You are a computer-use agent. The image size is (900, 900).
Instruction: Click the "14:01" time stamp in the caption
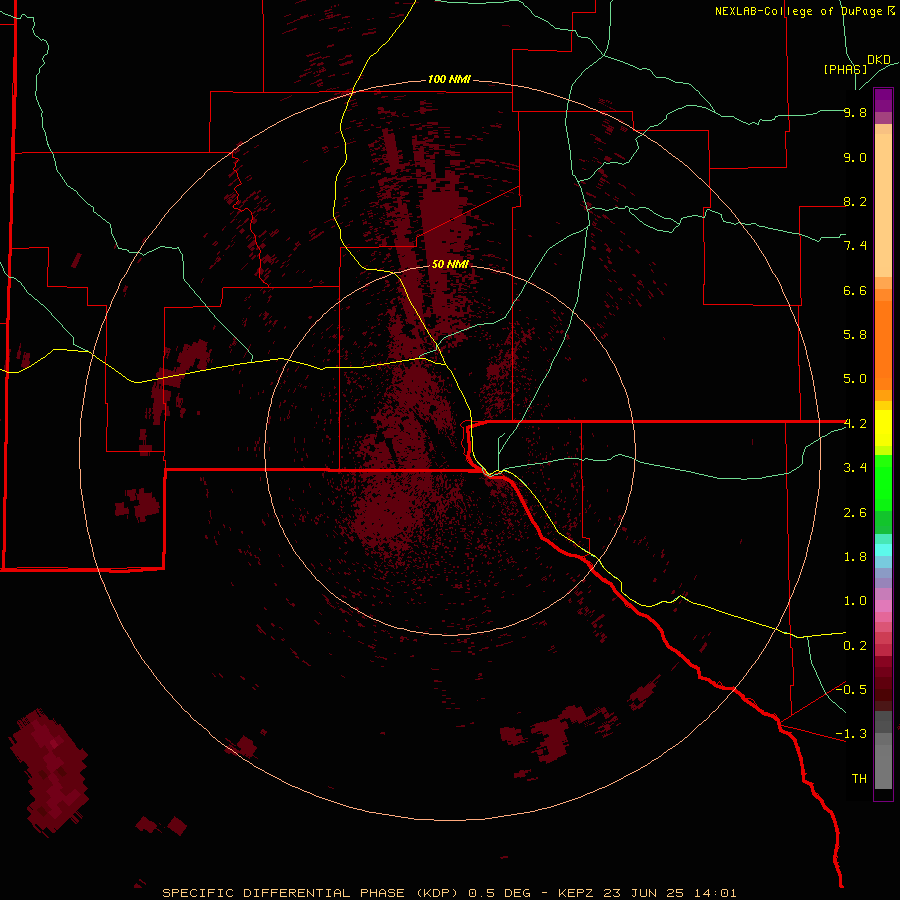click(715, 893)
